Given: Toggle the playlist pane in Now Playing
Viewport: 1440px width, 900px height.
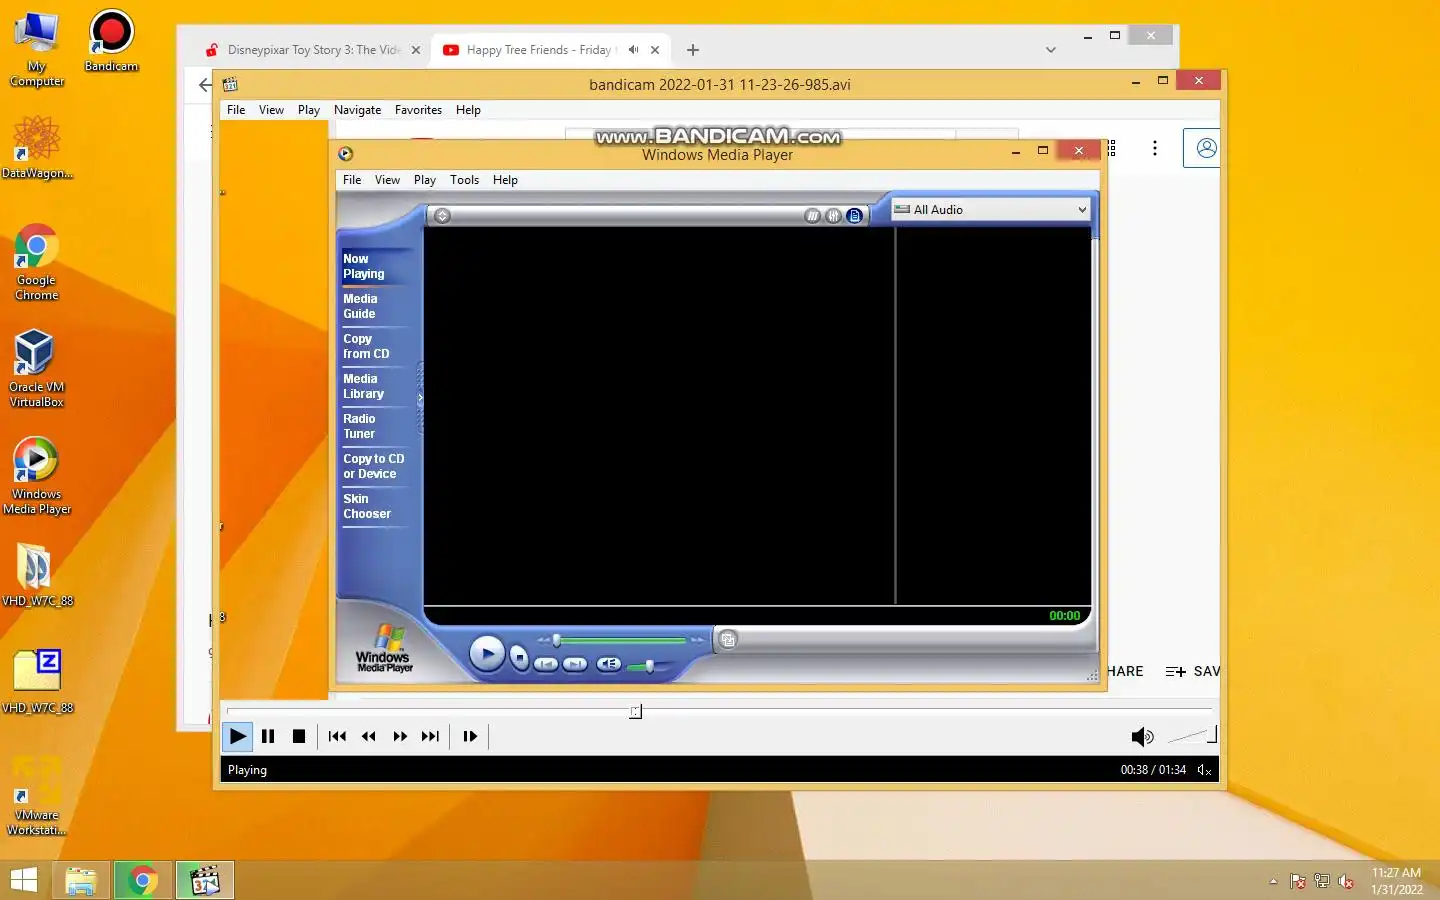Looking at the screenshot, I should [854, 216].
